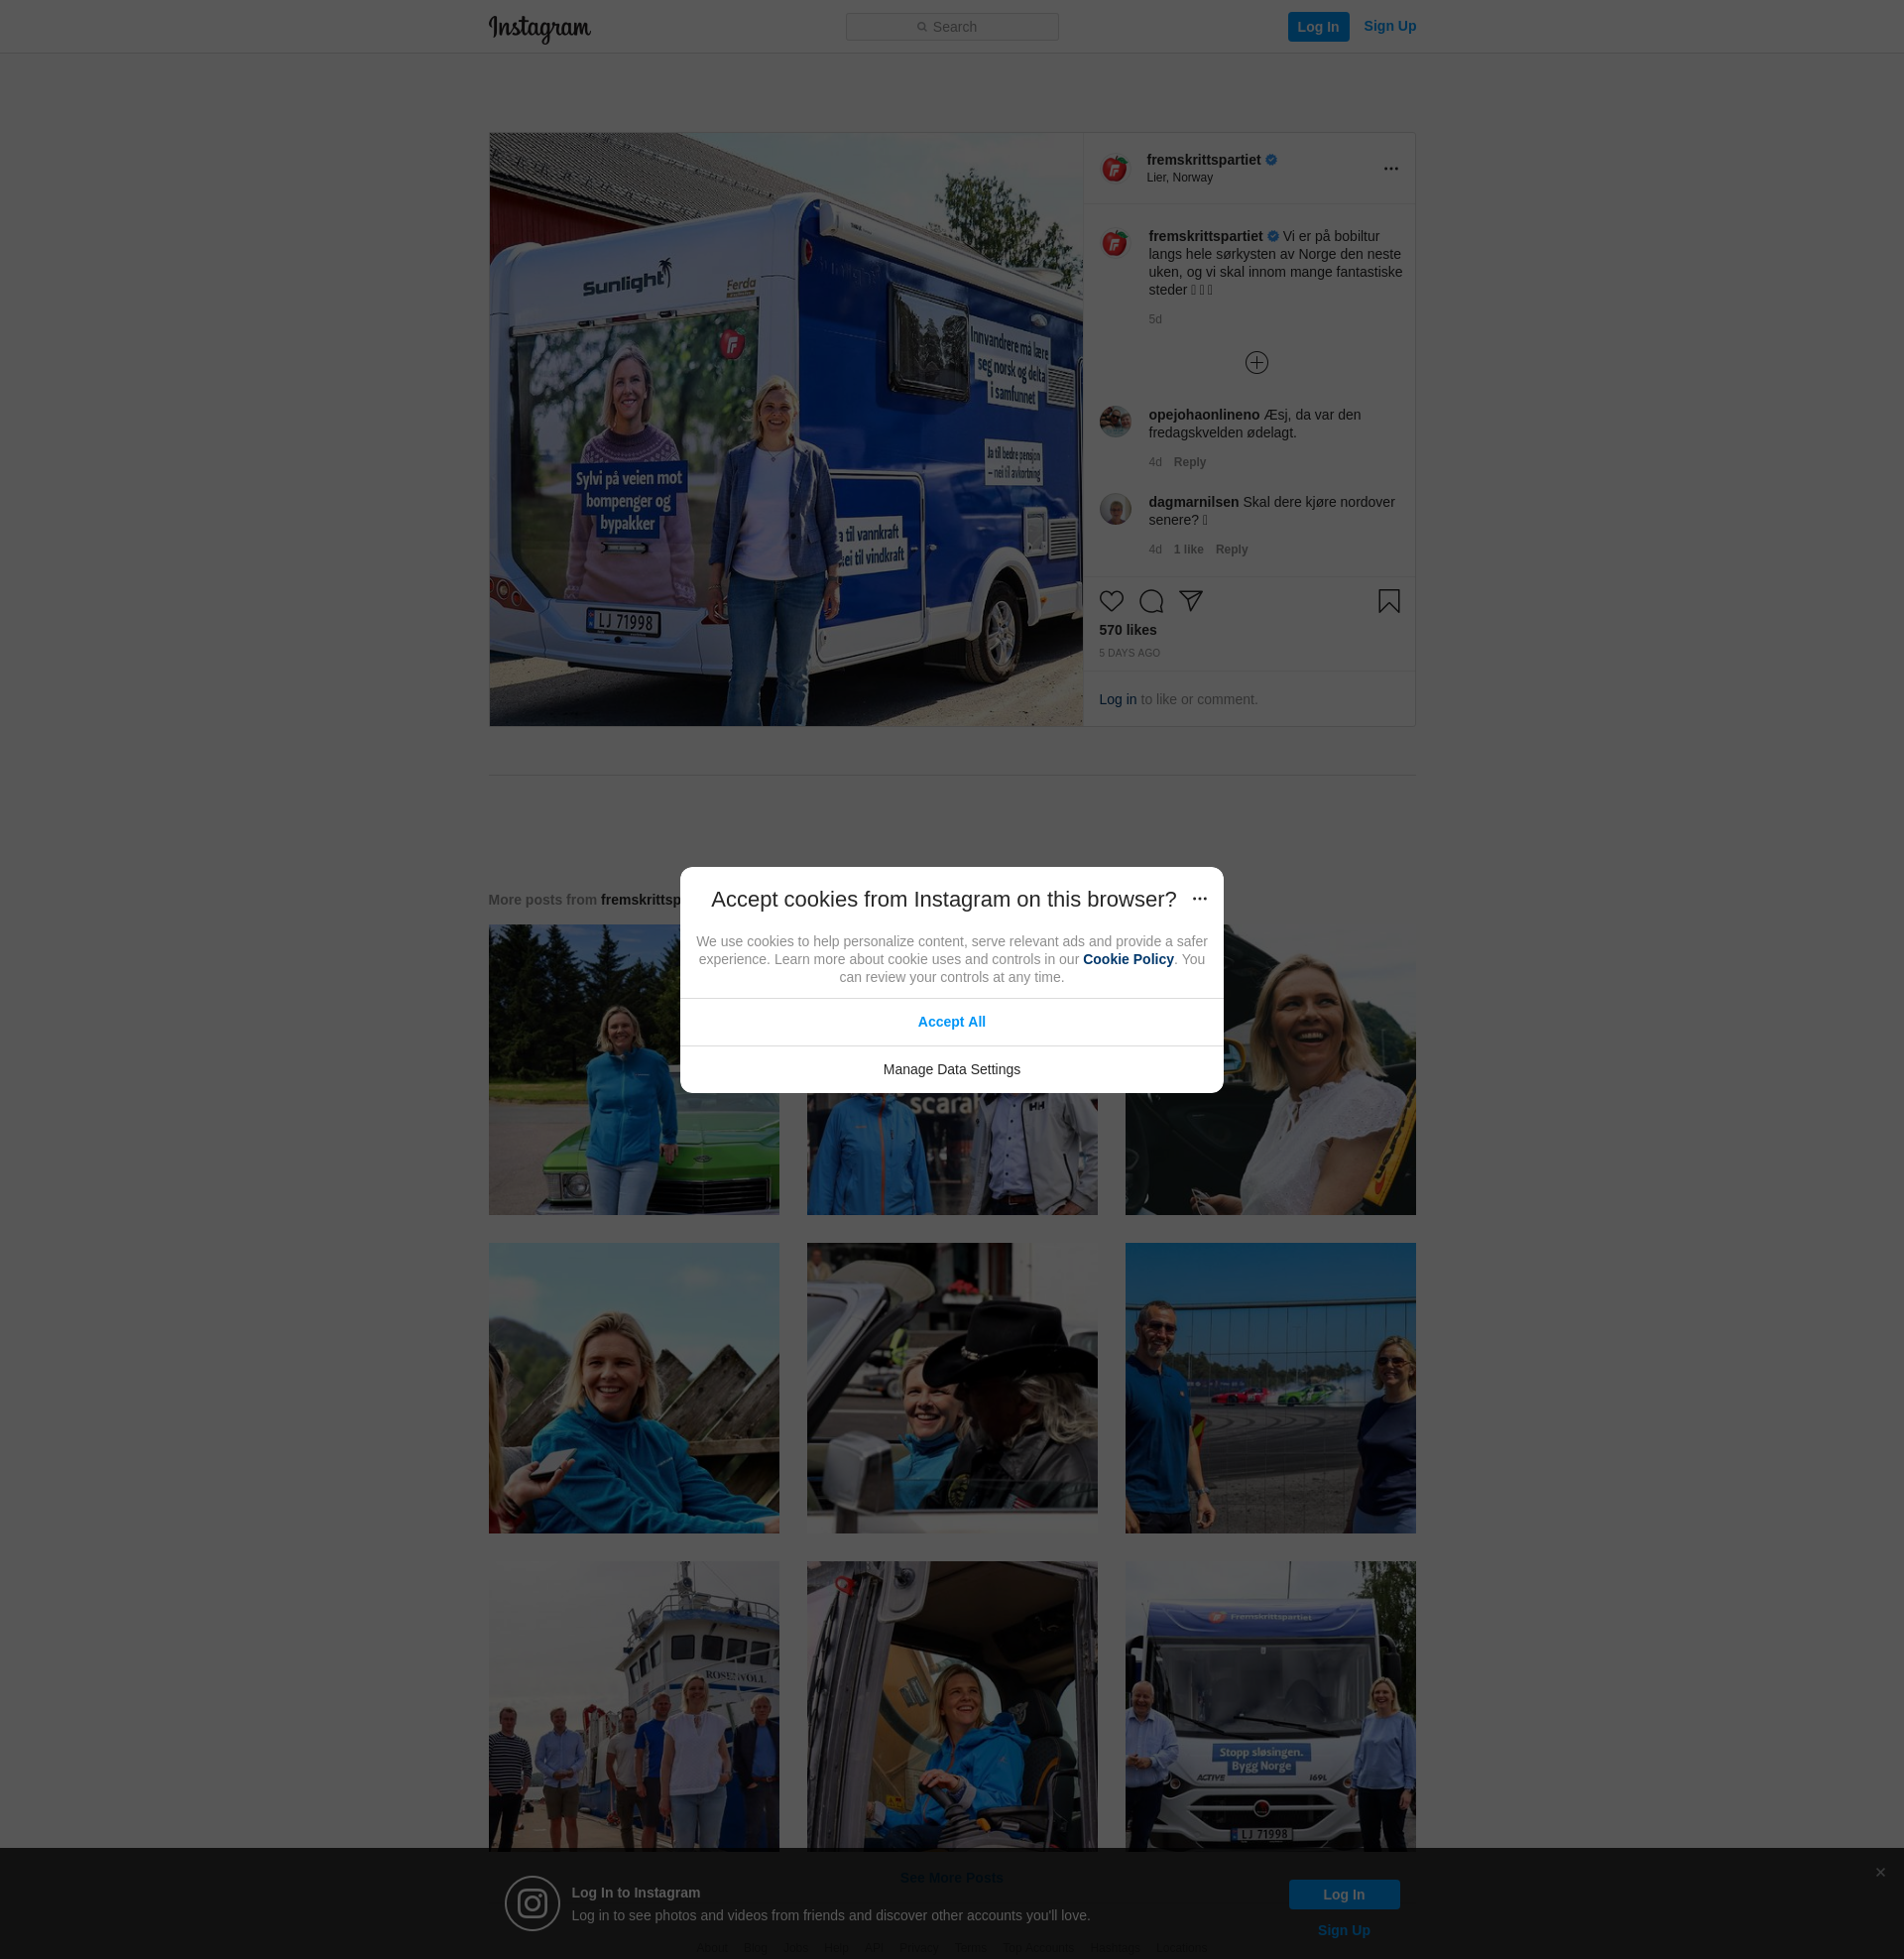Click Log In button in bottom banner
1904x1959 pixels.
click(x=1343, y=1895)
